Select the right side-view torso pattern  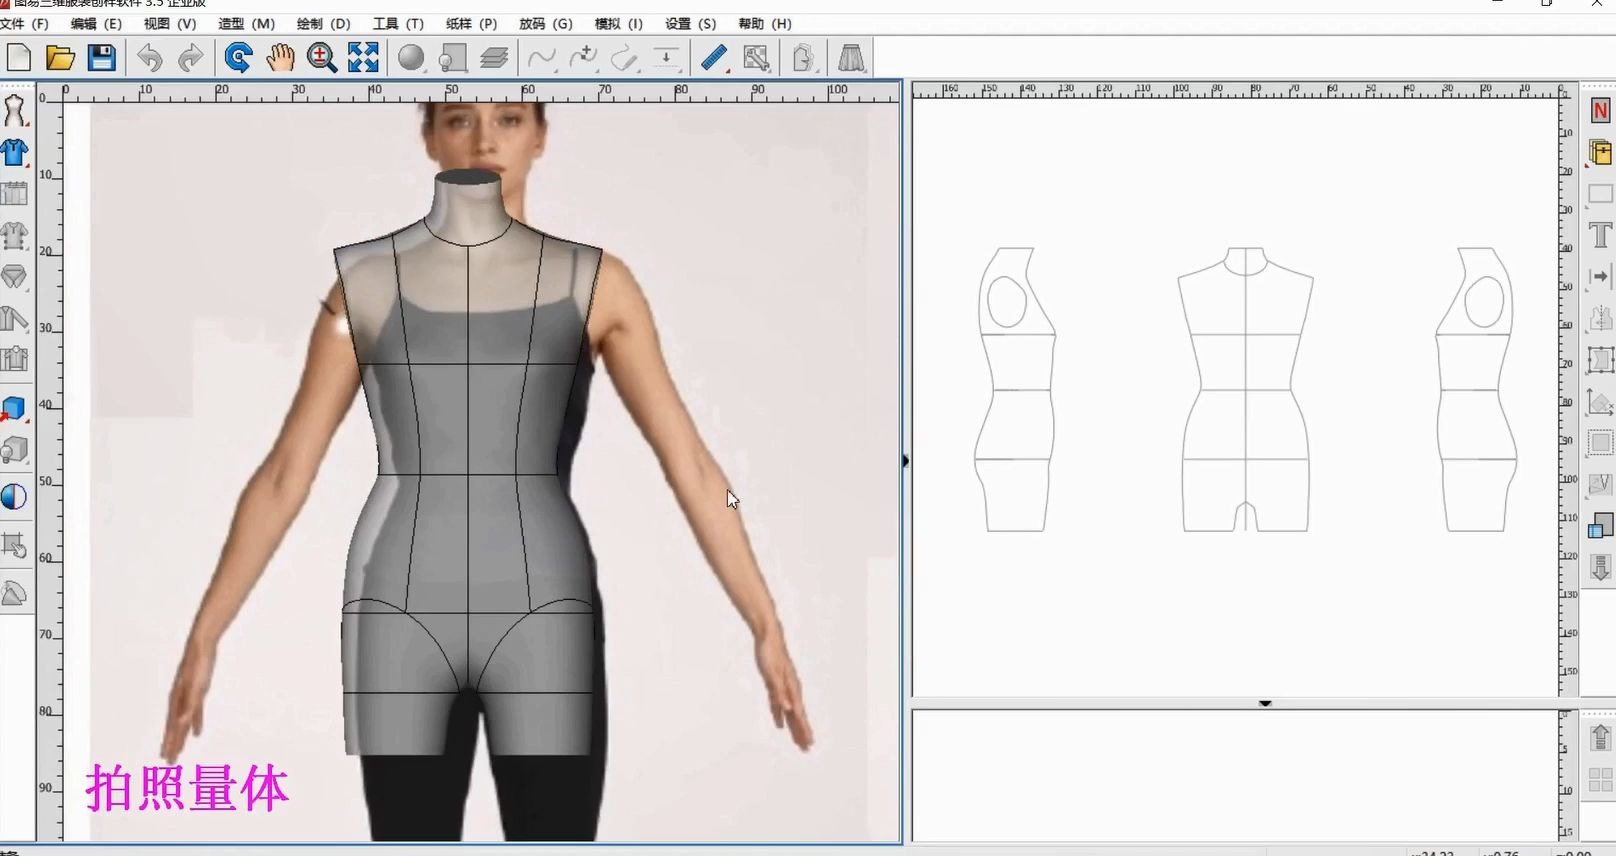(1476, 390)
